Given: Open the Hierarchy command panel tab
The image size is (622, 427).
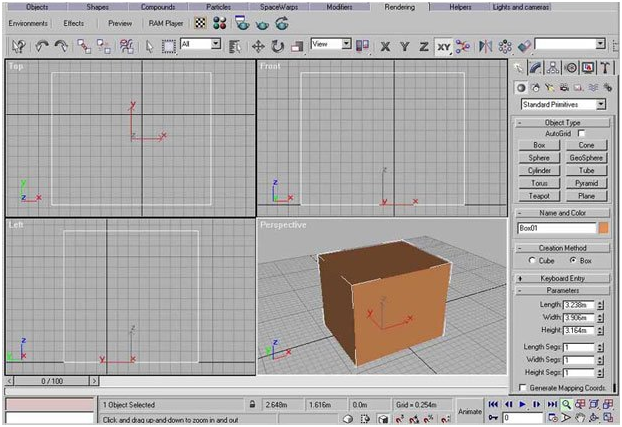Looking at the screenshot, I should pyautogui.click(x=553, y=67).
